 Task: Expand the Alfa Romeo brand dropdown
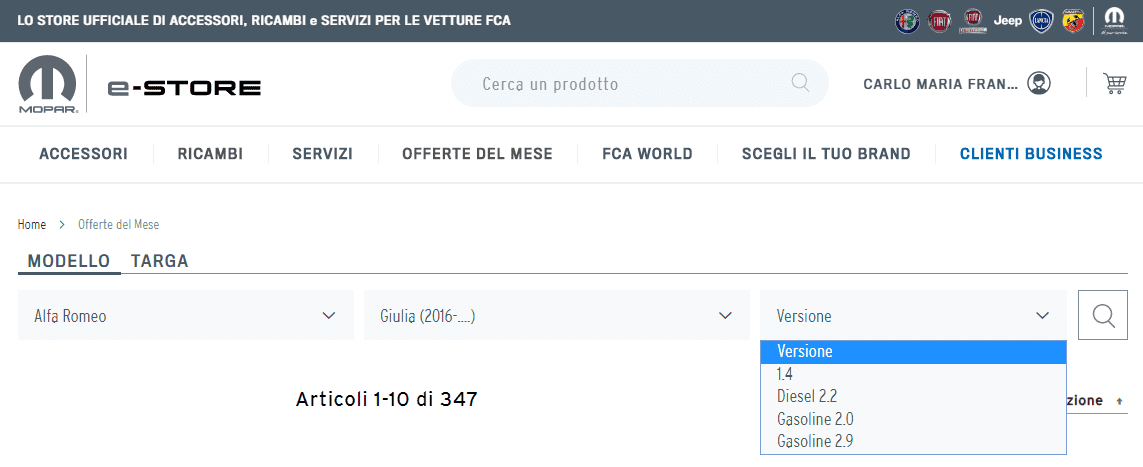(186, 315)
